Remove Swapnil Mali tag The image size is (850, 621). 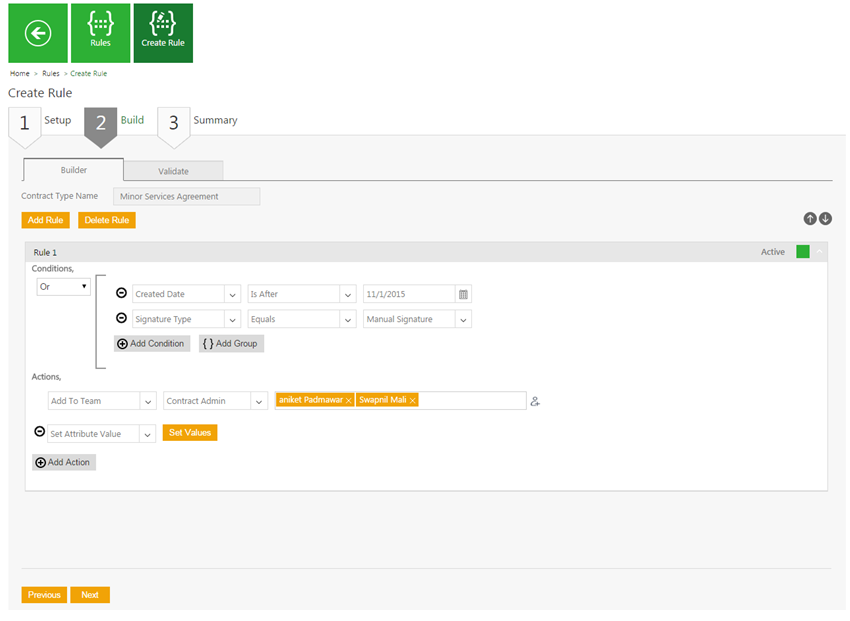coord(413,400)
